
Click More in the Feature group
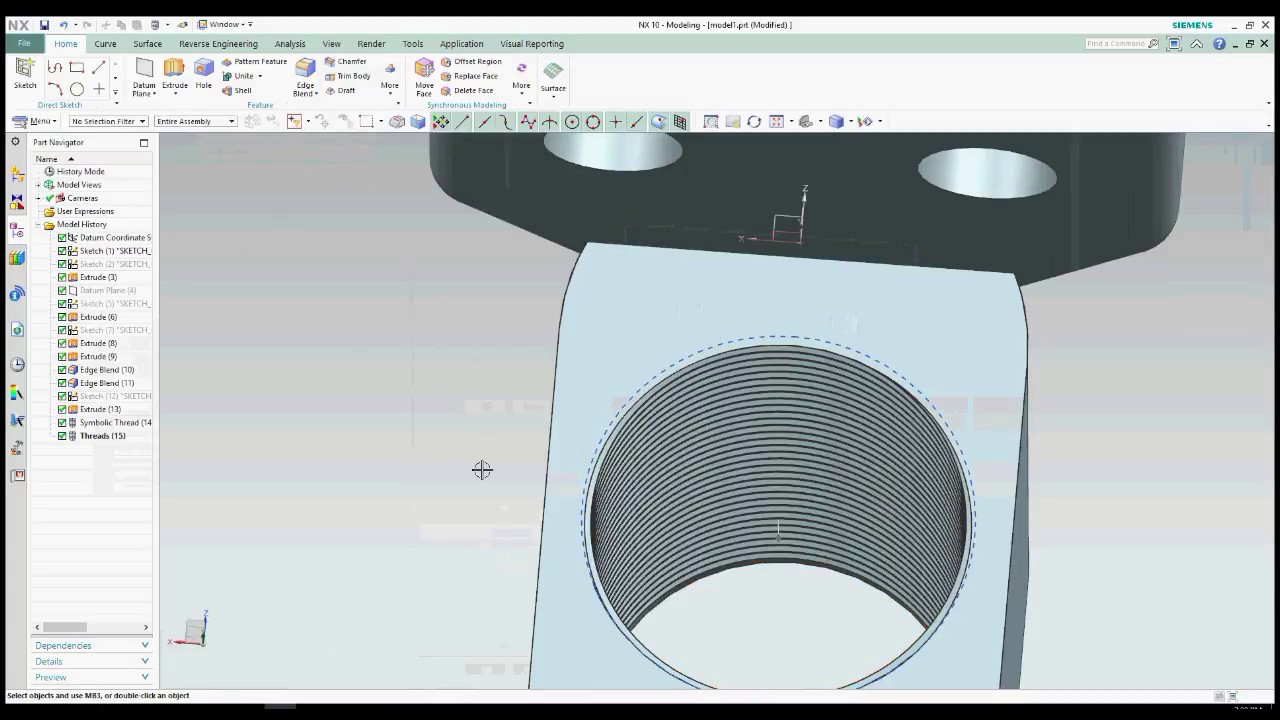390,77
